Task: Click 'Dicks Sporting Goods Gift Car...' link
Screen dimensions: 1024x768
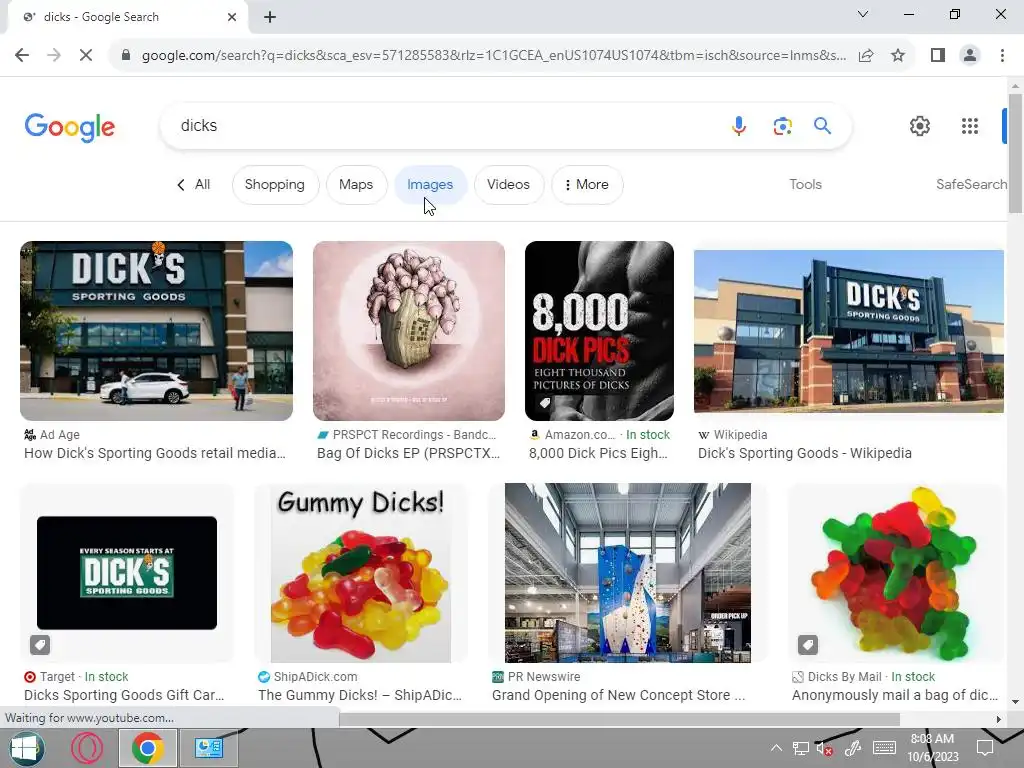Action: (124, 696)
